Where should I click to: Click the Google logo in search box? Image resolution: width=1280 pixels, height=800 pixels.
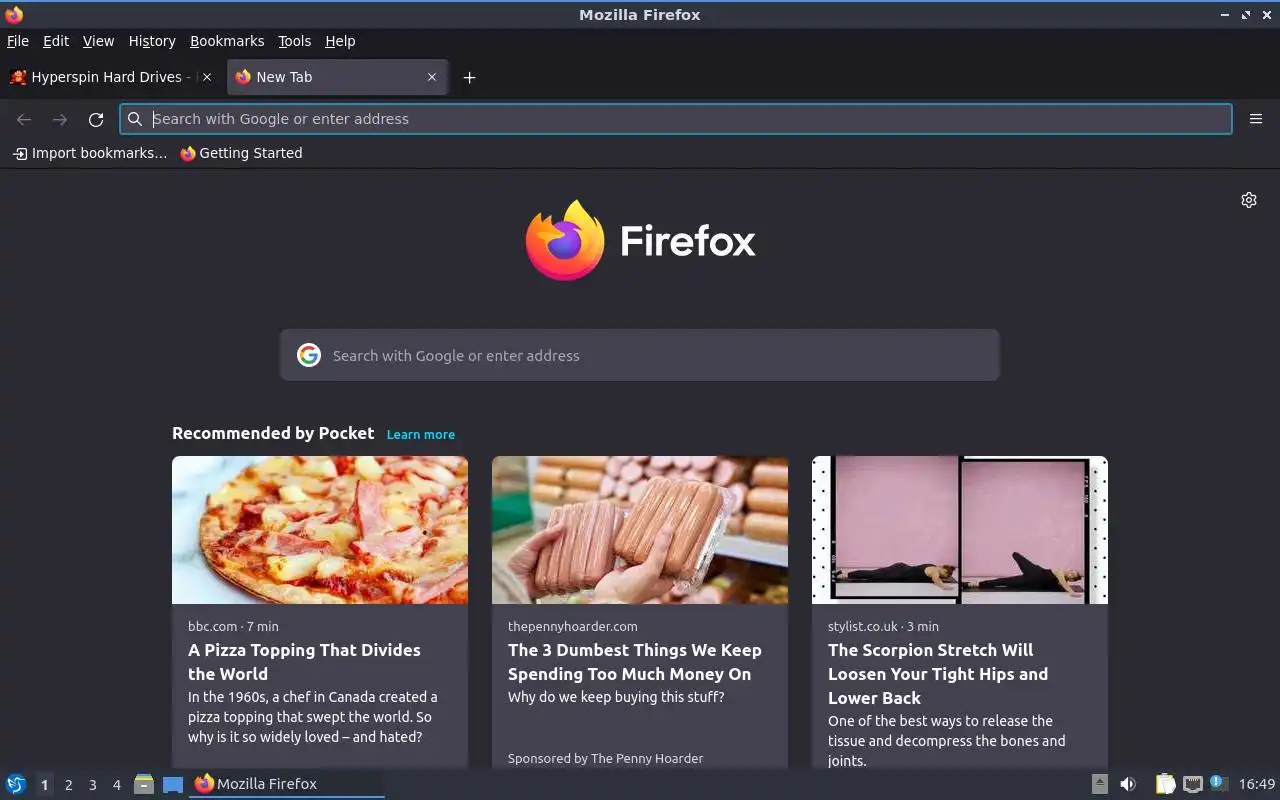[x=309, y=355]
